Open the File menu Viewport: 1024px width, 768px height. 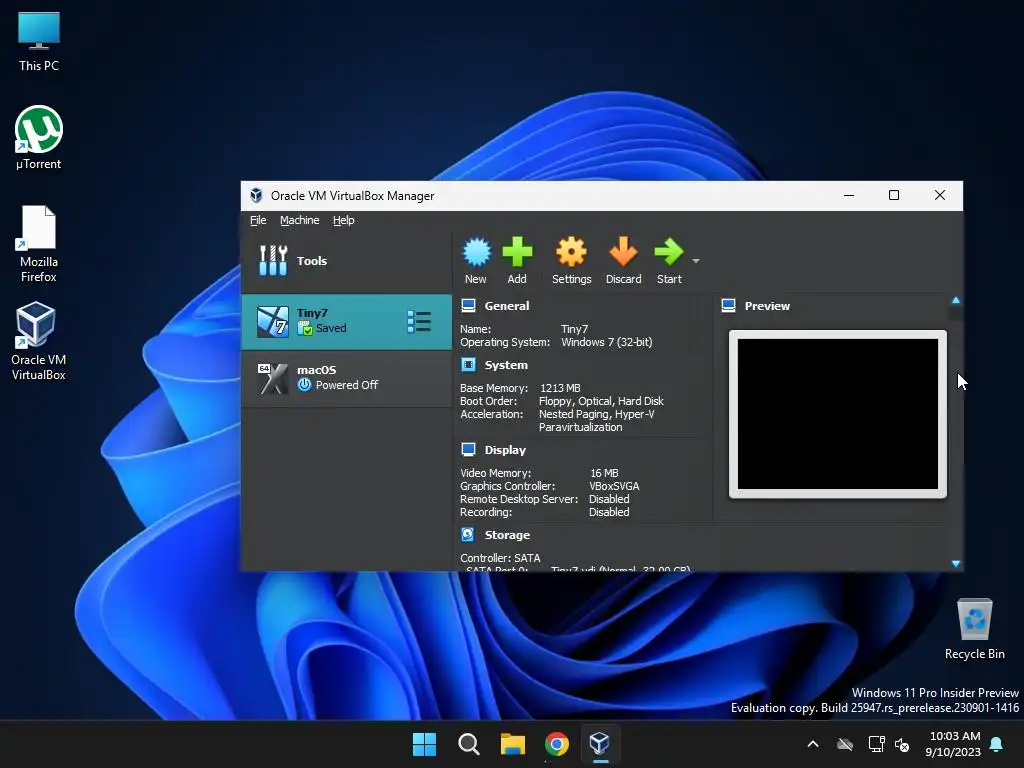click(258, 220)
